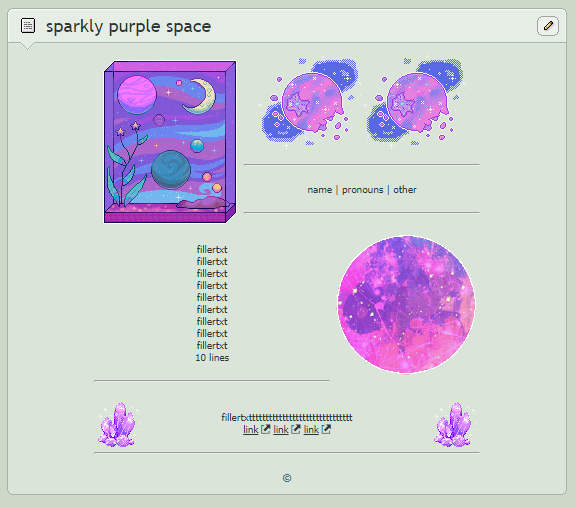Open the second link
The width and height of the screenshot is (576, 508).
[281, 429]
